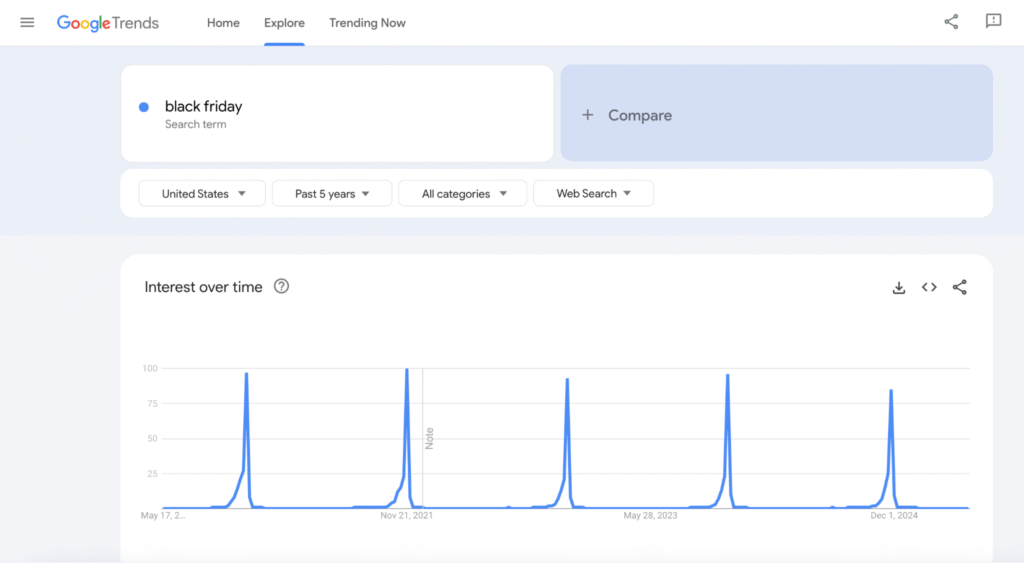The image size is (1024, 563).
Task: Open help icon beside Interest over time
Action: [281, 286]
